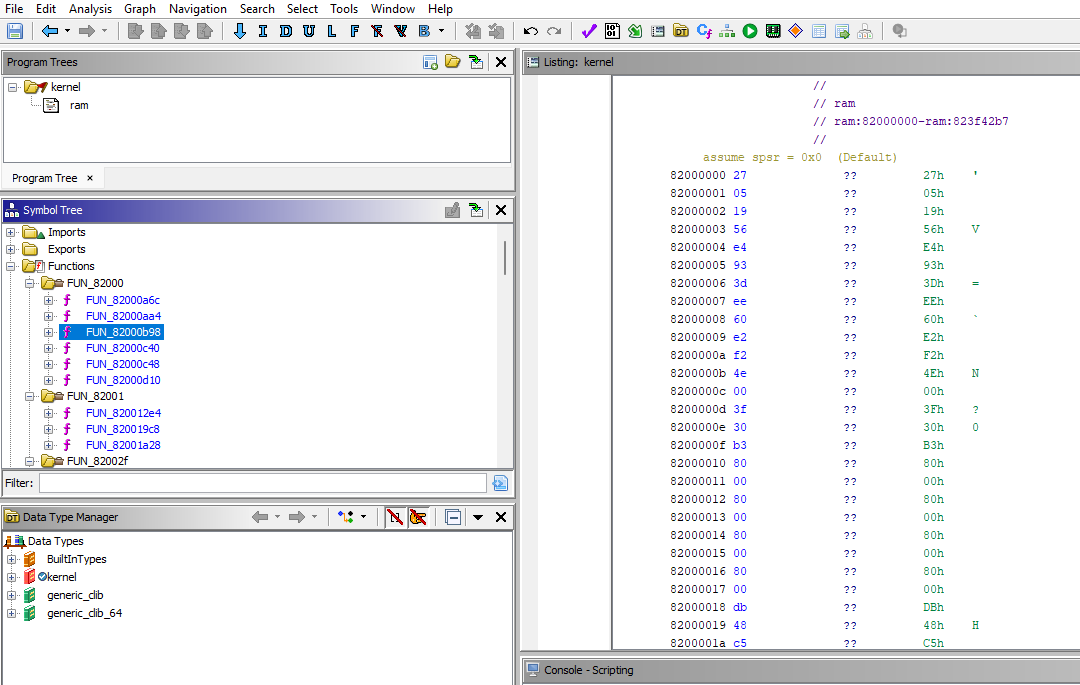Close the Program Tree tab with x
1080x685 pixels.
(90, 178)
